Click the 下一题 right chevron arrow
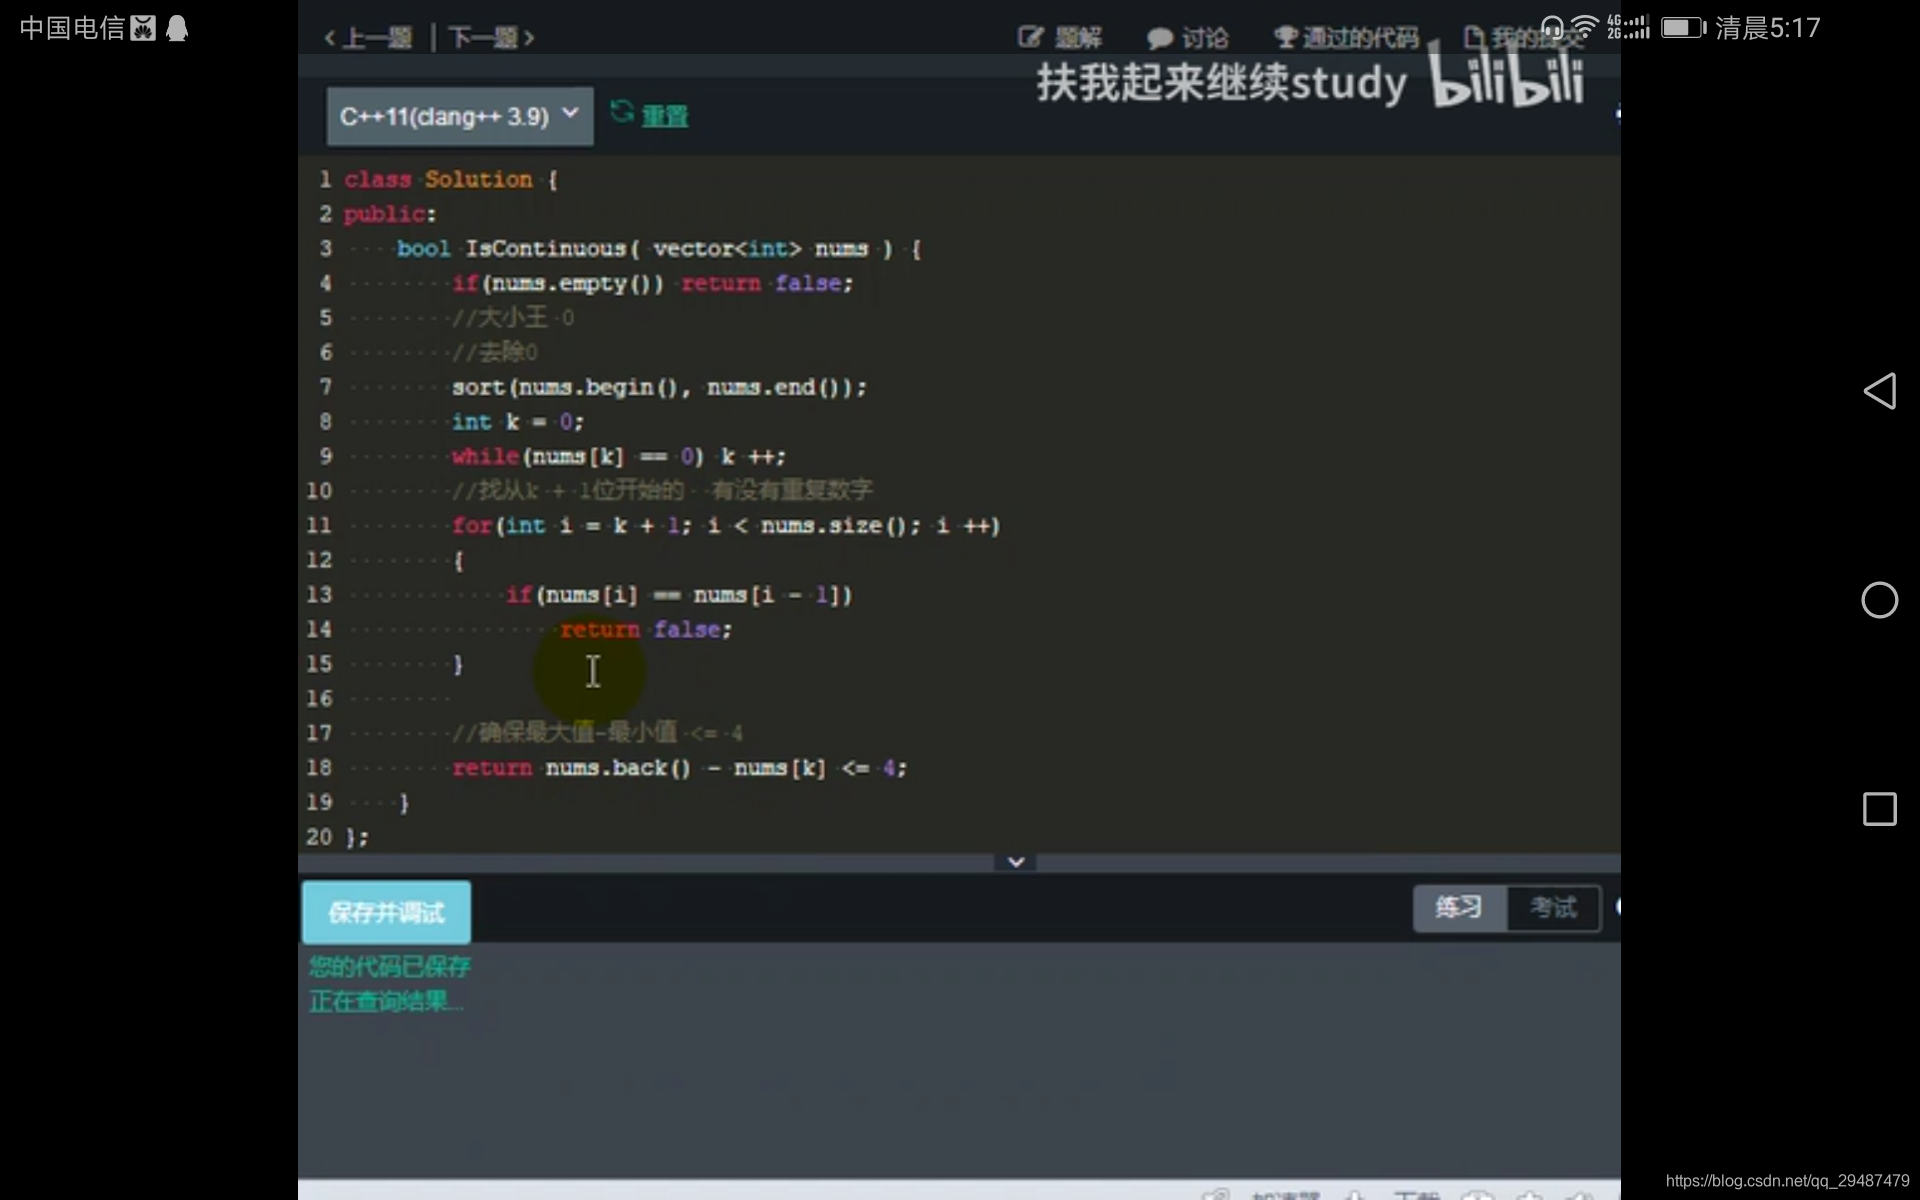Image resolution: width=1920 pixels, height=1200 pixels. (x=529, y=38)
